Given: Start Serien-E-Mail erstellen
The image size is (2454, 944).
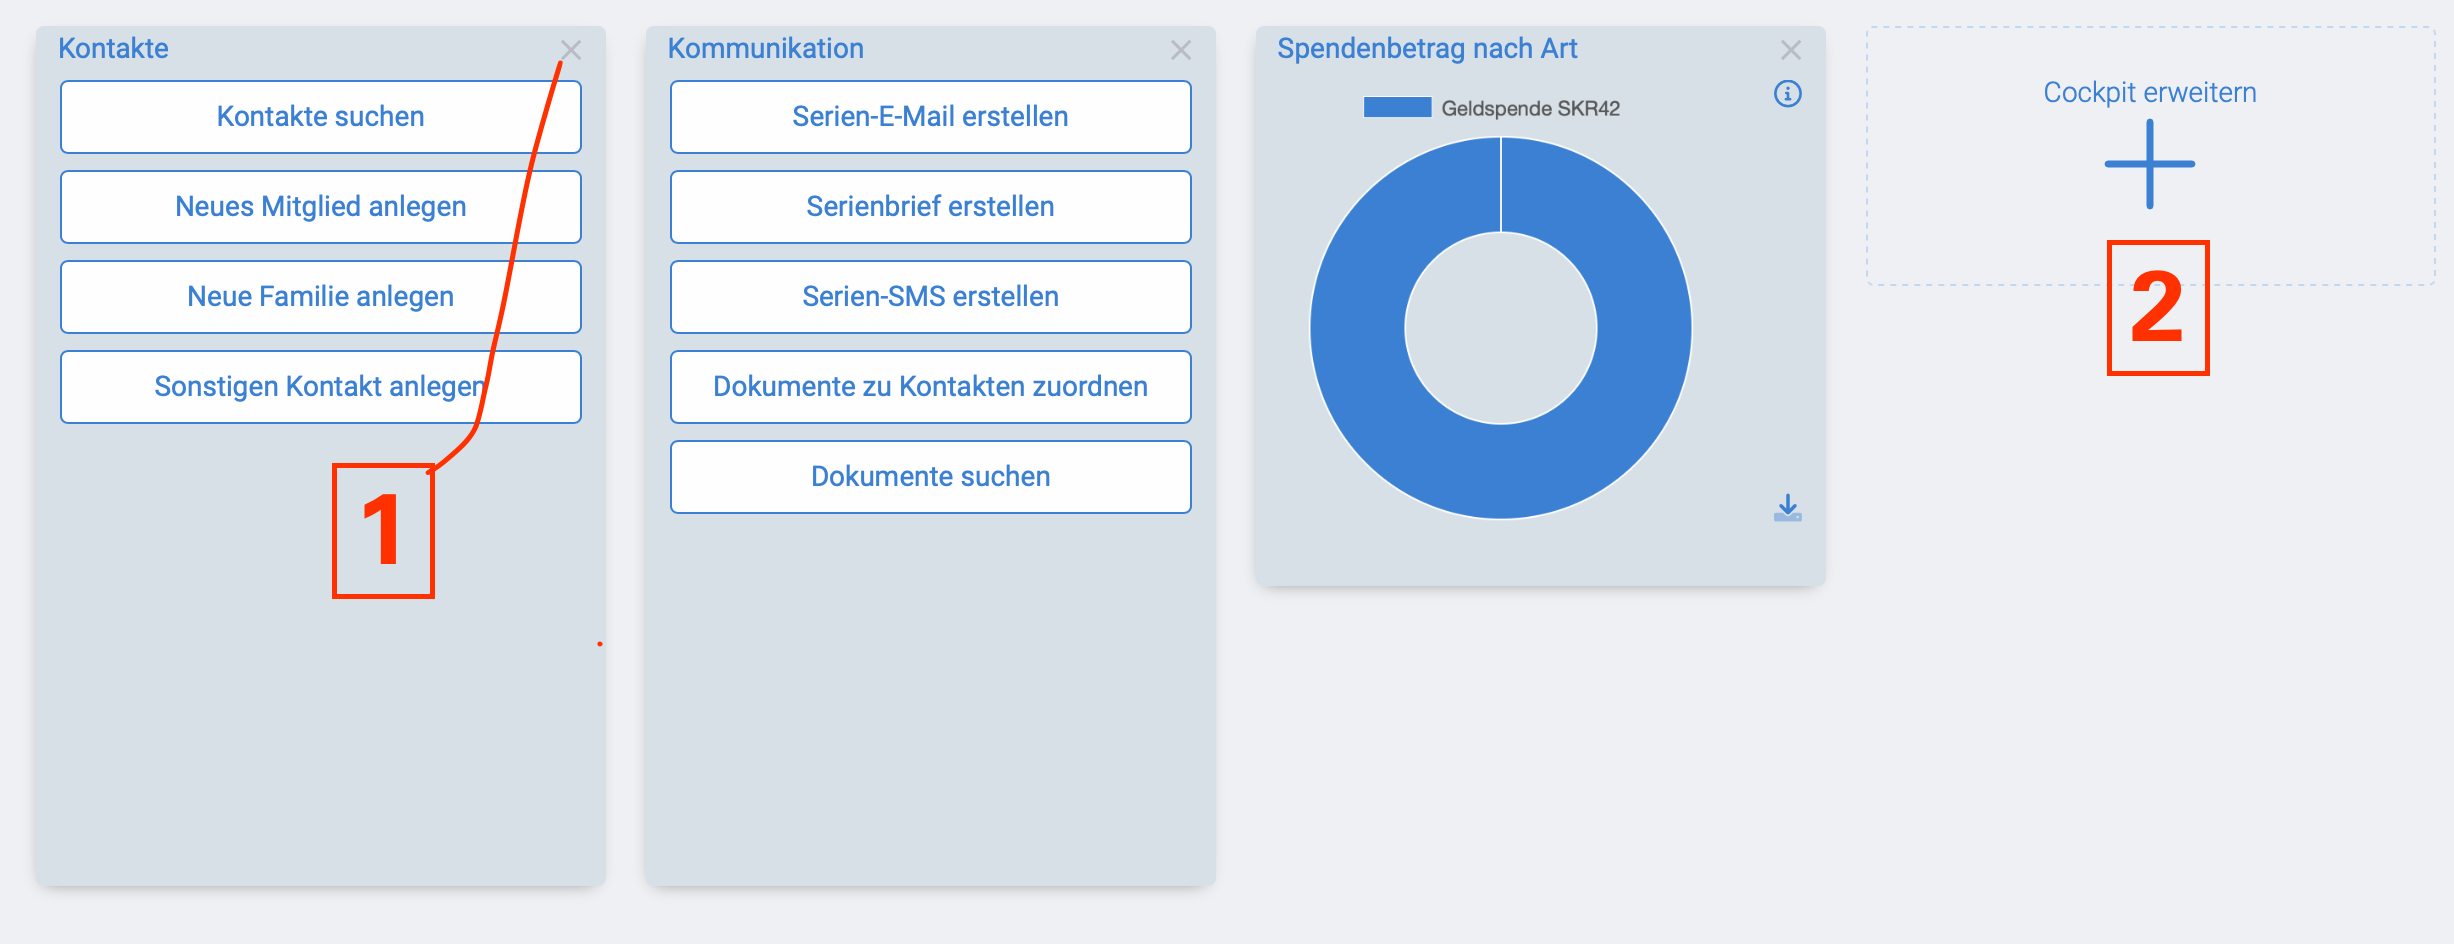Looking at the screenshot, I should (x=930, y=117).
